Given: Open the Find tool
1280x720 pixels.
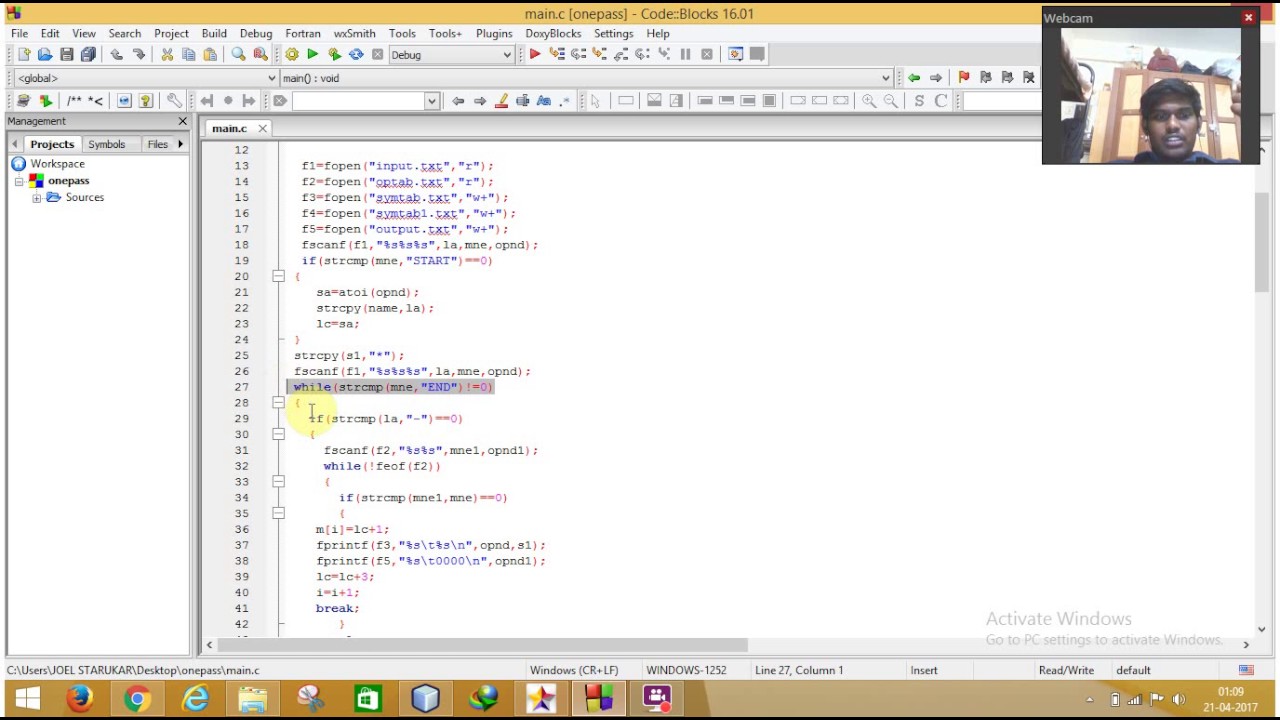Looking at the screenshot, I should pyautogui.click(x=238, y=55).
